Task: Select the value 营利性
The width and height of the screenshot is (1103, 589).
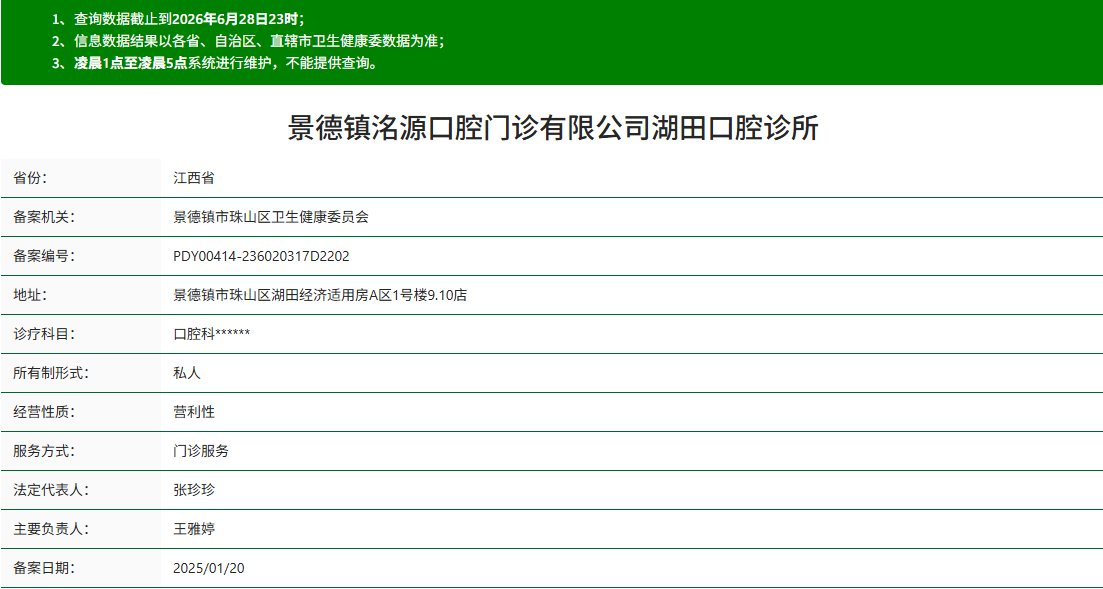Action: (x=193, y=412)
